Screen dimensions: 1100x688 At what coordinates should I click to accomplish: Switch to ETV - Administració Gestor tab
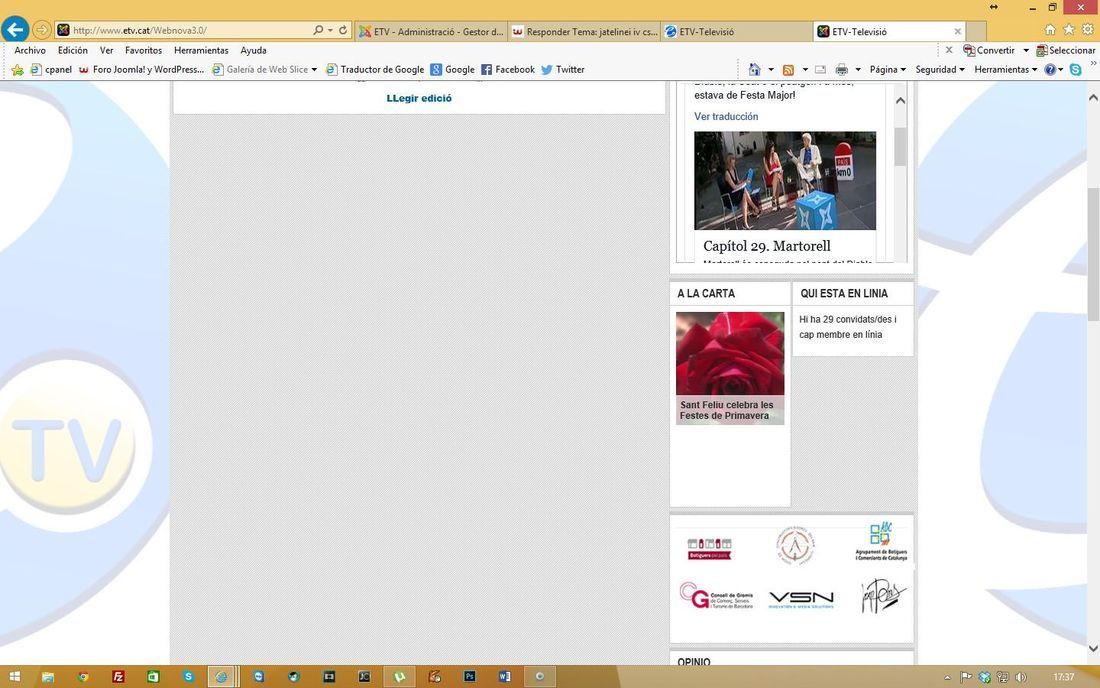tap(431, 32)
